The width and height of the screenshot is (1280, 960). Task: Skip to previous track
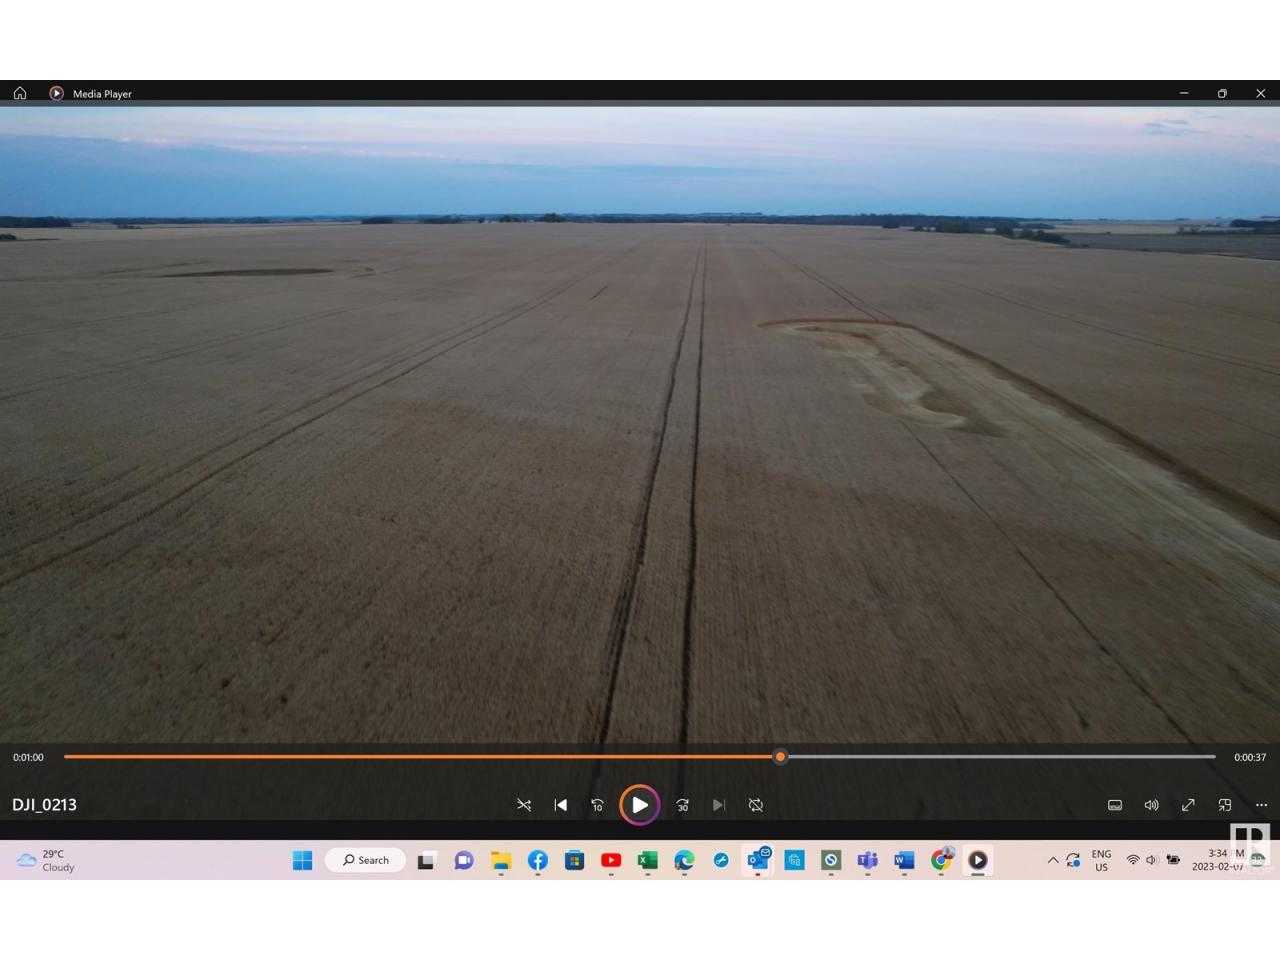coord(561,805)
